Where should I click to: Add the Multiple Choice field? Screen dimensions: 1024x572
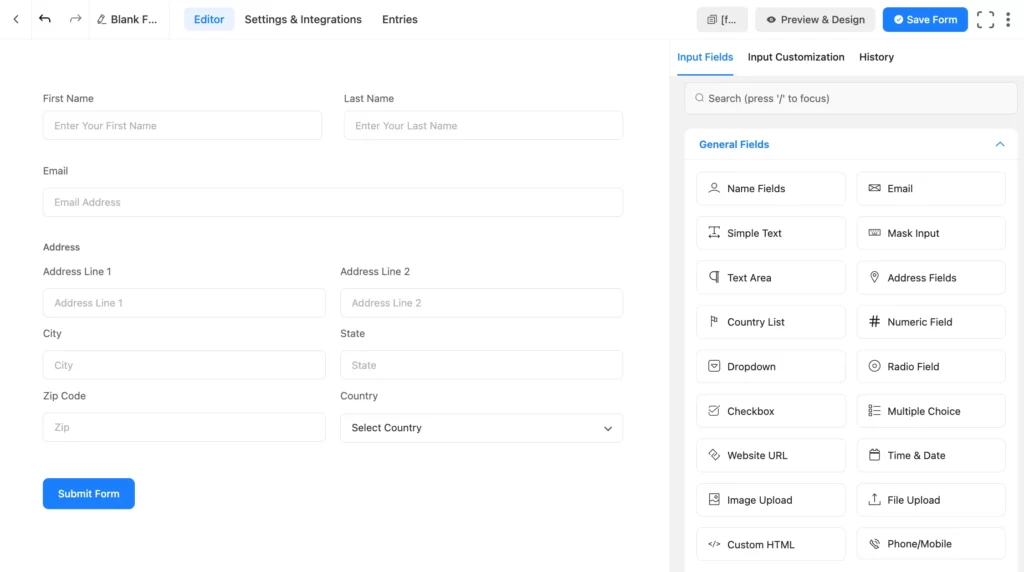pyautogui.click(x=931, y=411)
